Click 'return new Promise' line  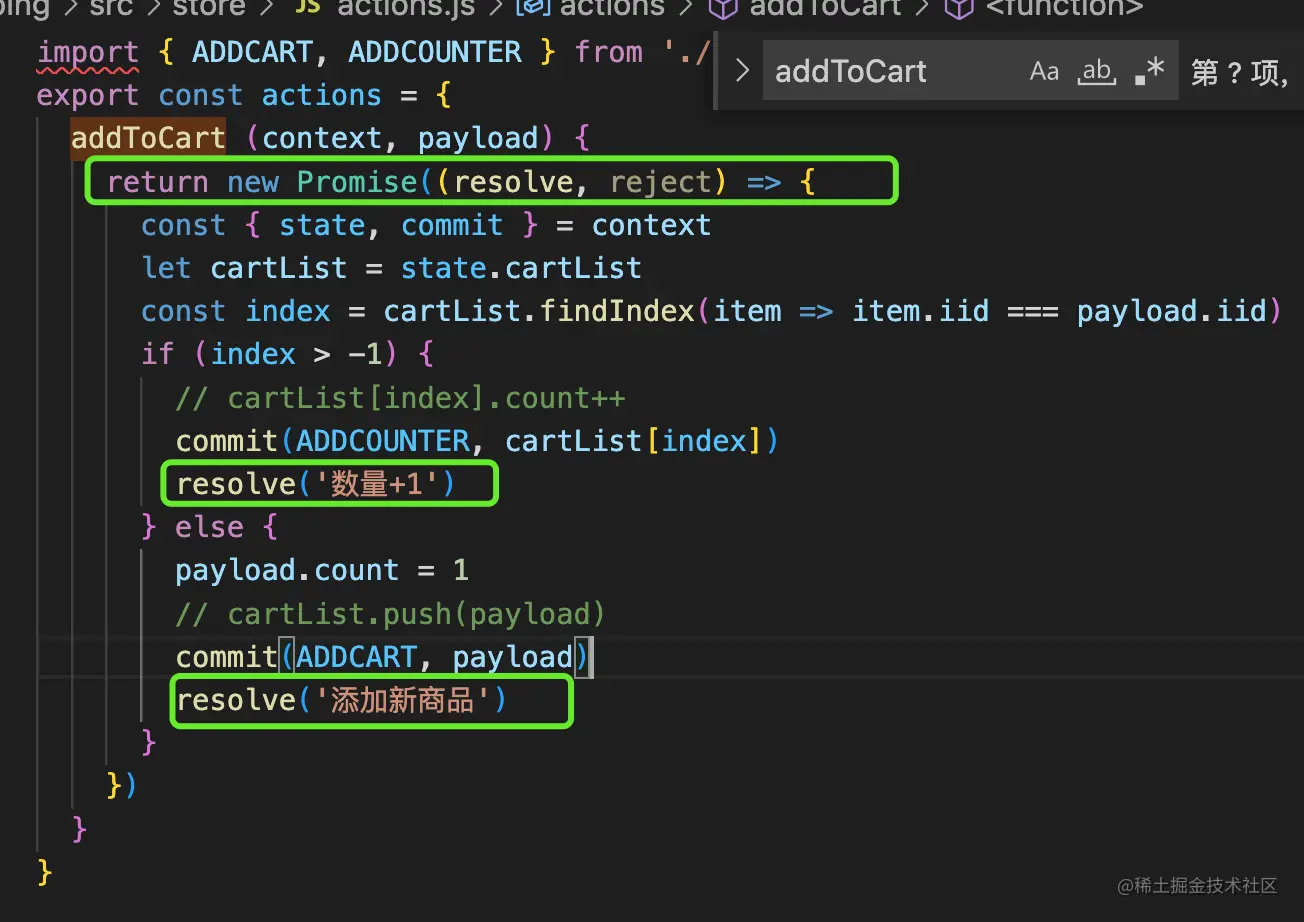[463, 182]
